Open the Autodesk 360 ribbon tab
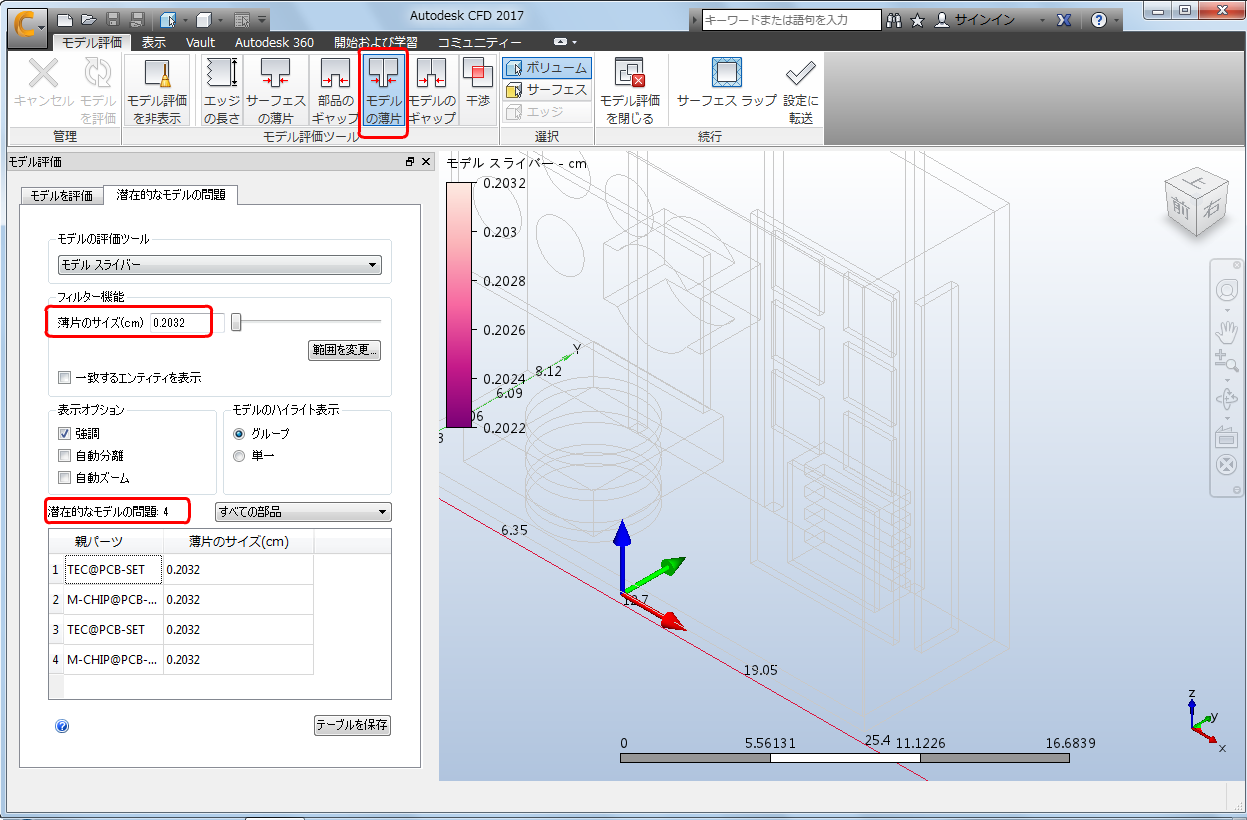 click(274, 42)
